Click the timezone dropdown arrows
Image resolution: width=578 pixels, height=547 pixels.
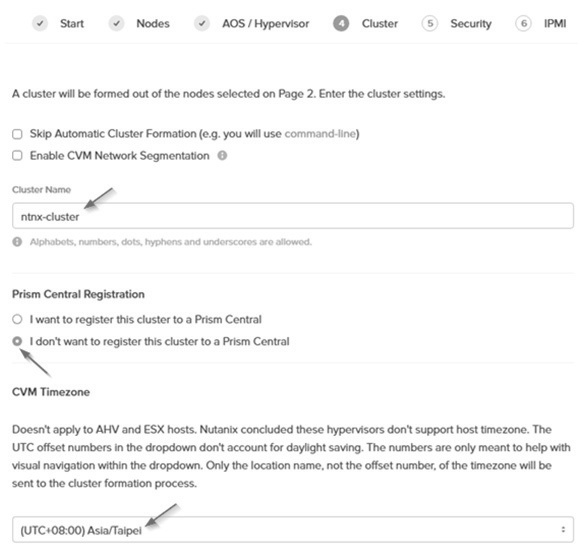(563, 530)
